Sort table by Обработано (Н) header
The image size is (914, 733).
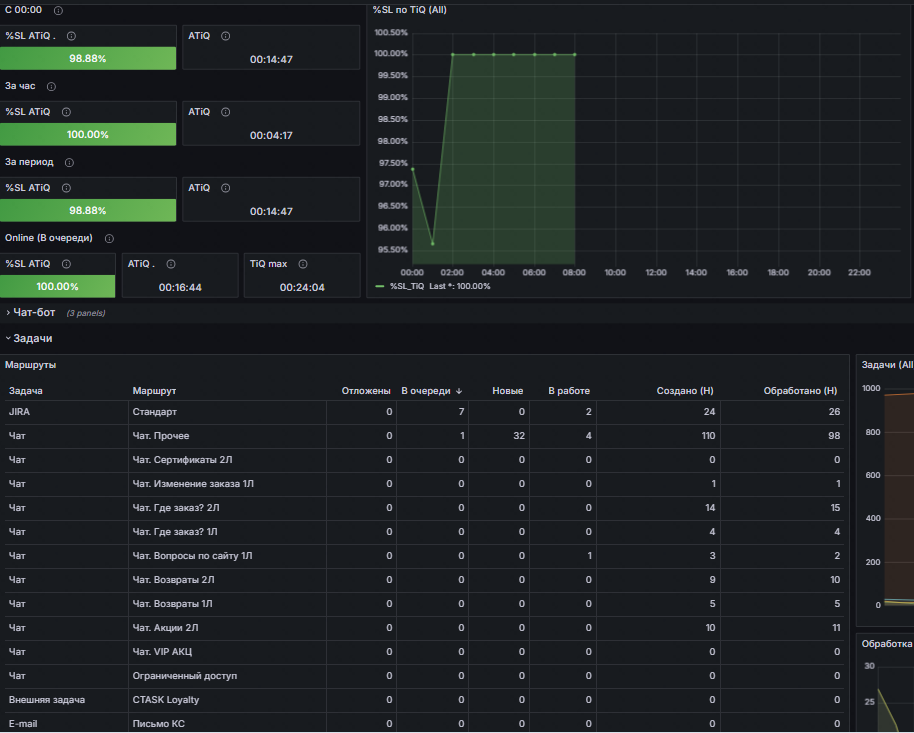[800, 391]
